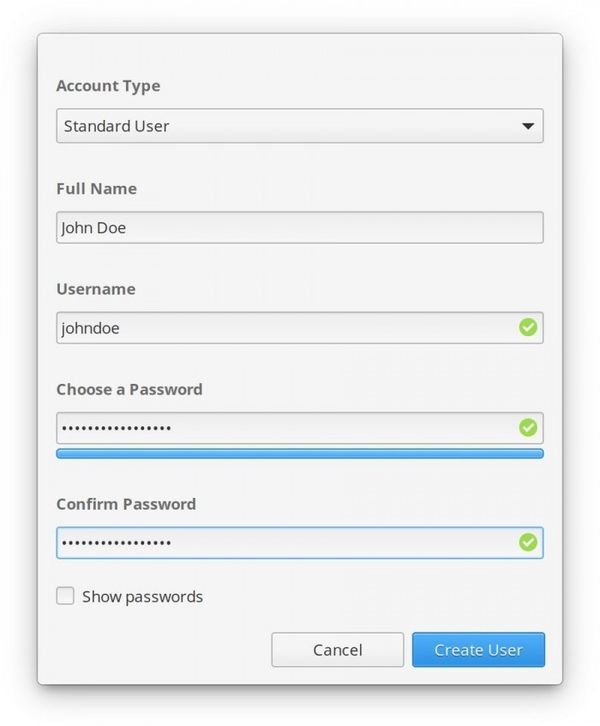Click the 'Confirm Password' heading label
The image size is (600, 726).
coord(126,504)
